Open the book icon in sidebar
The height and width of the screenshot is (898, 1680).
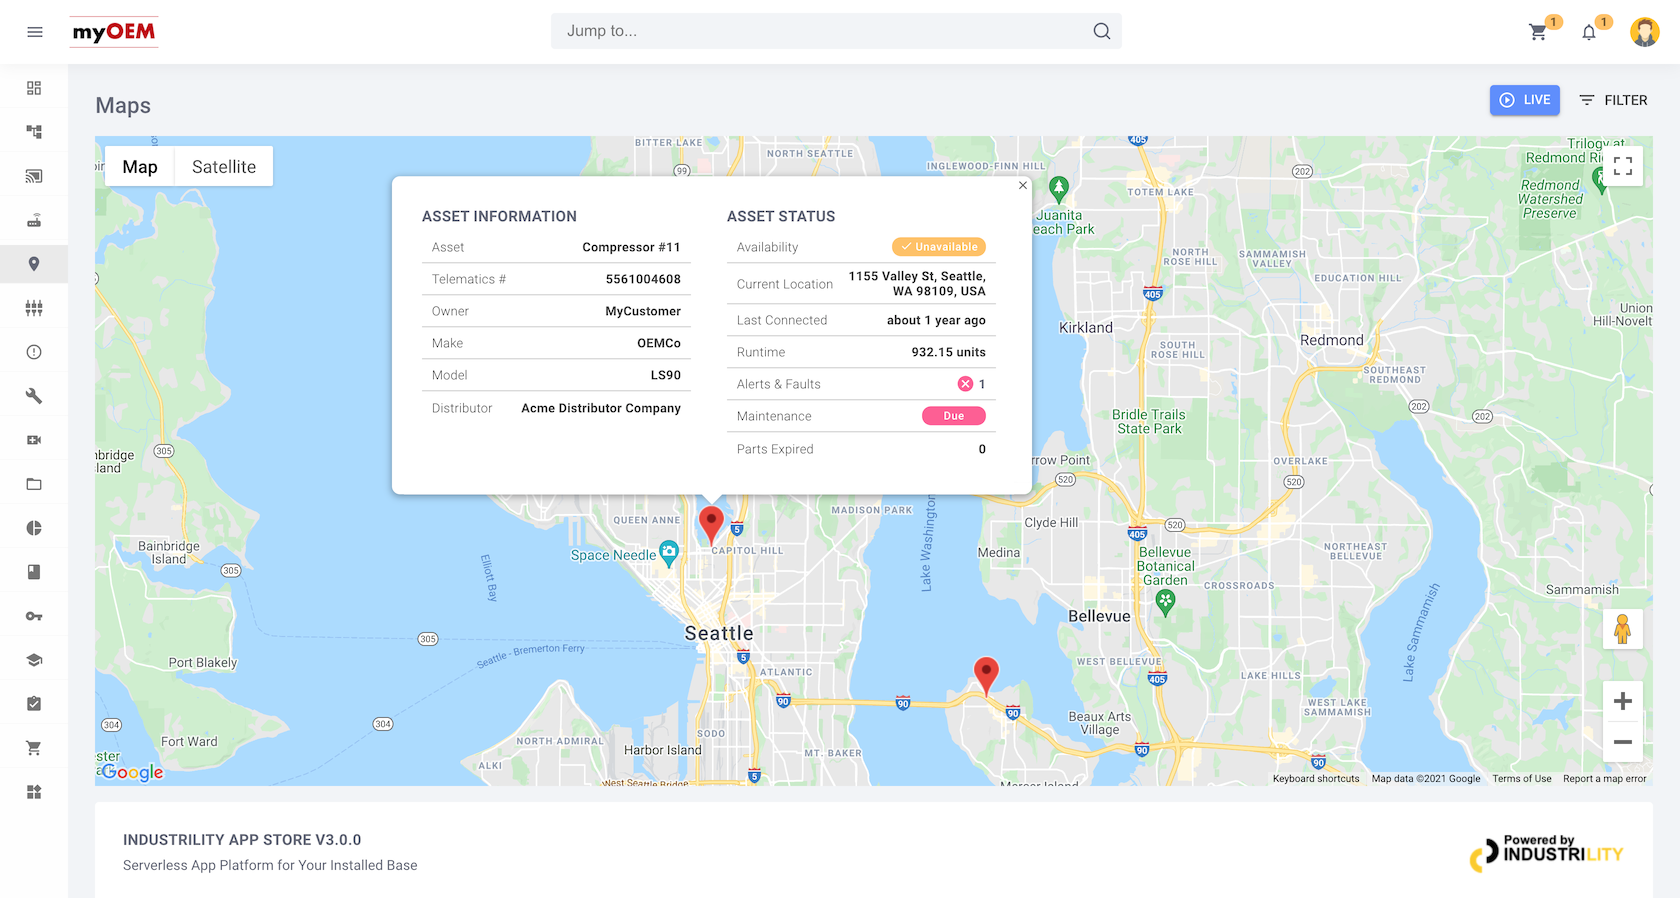click(34, 572)
